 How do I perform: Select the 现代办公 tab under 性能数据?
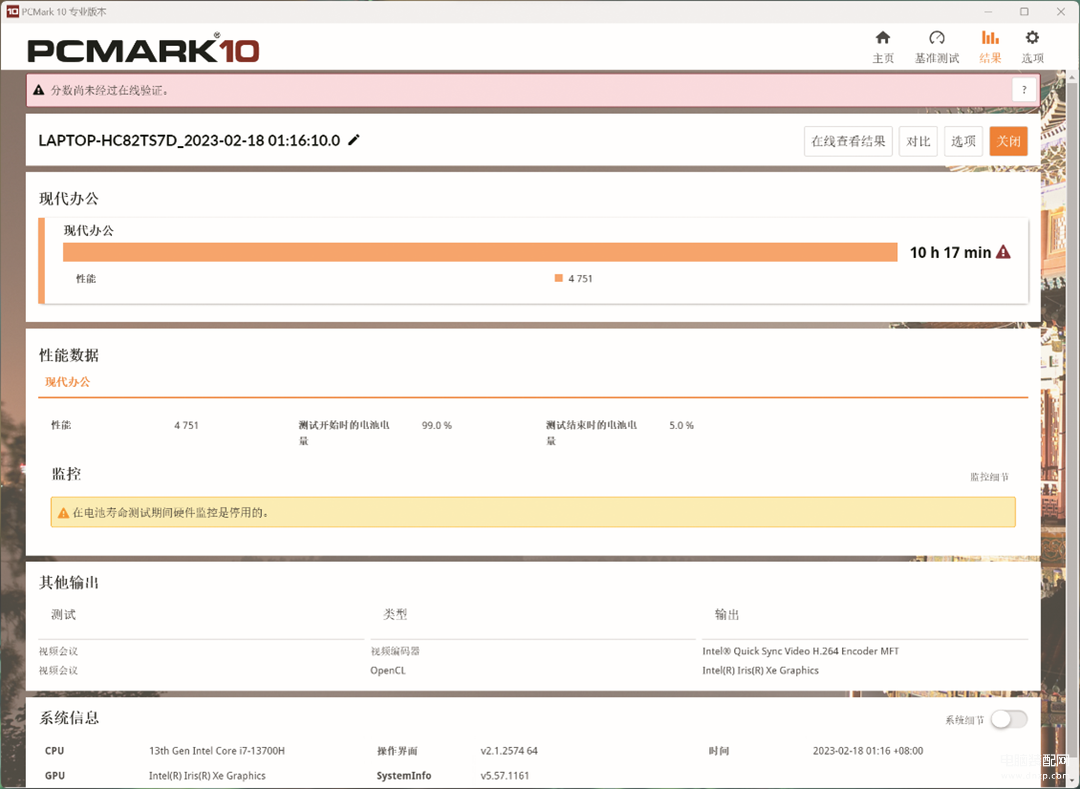[67, 382]
